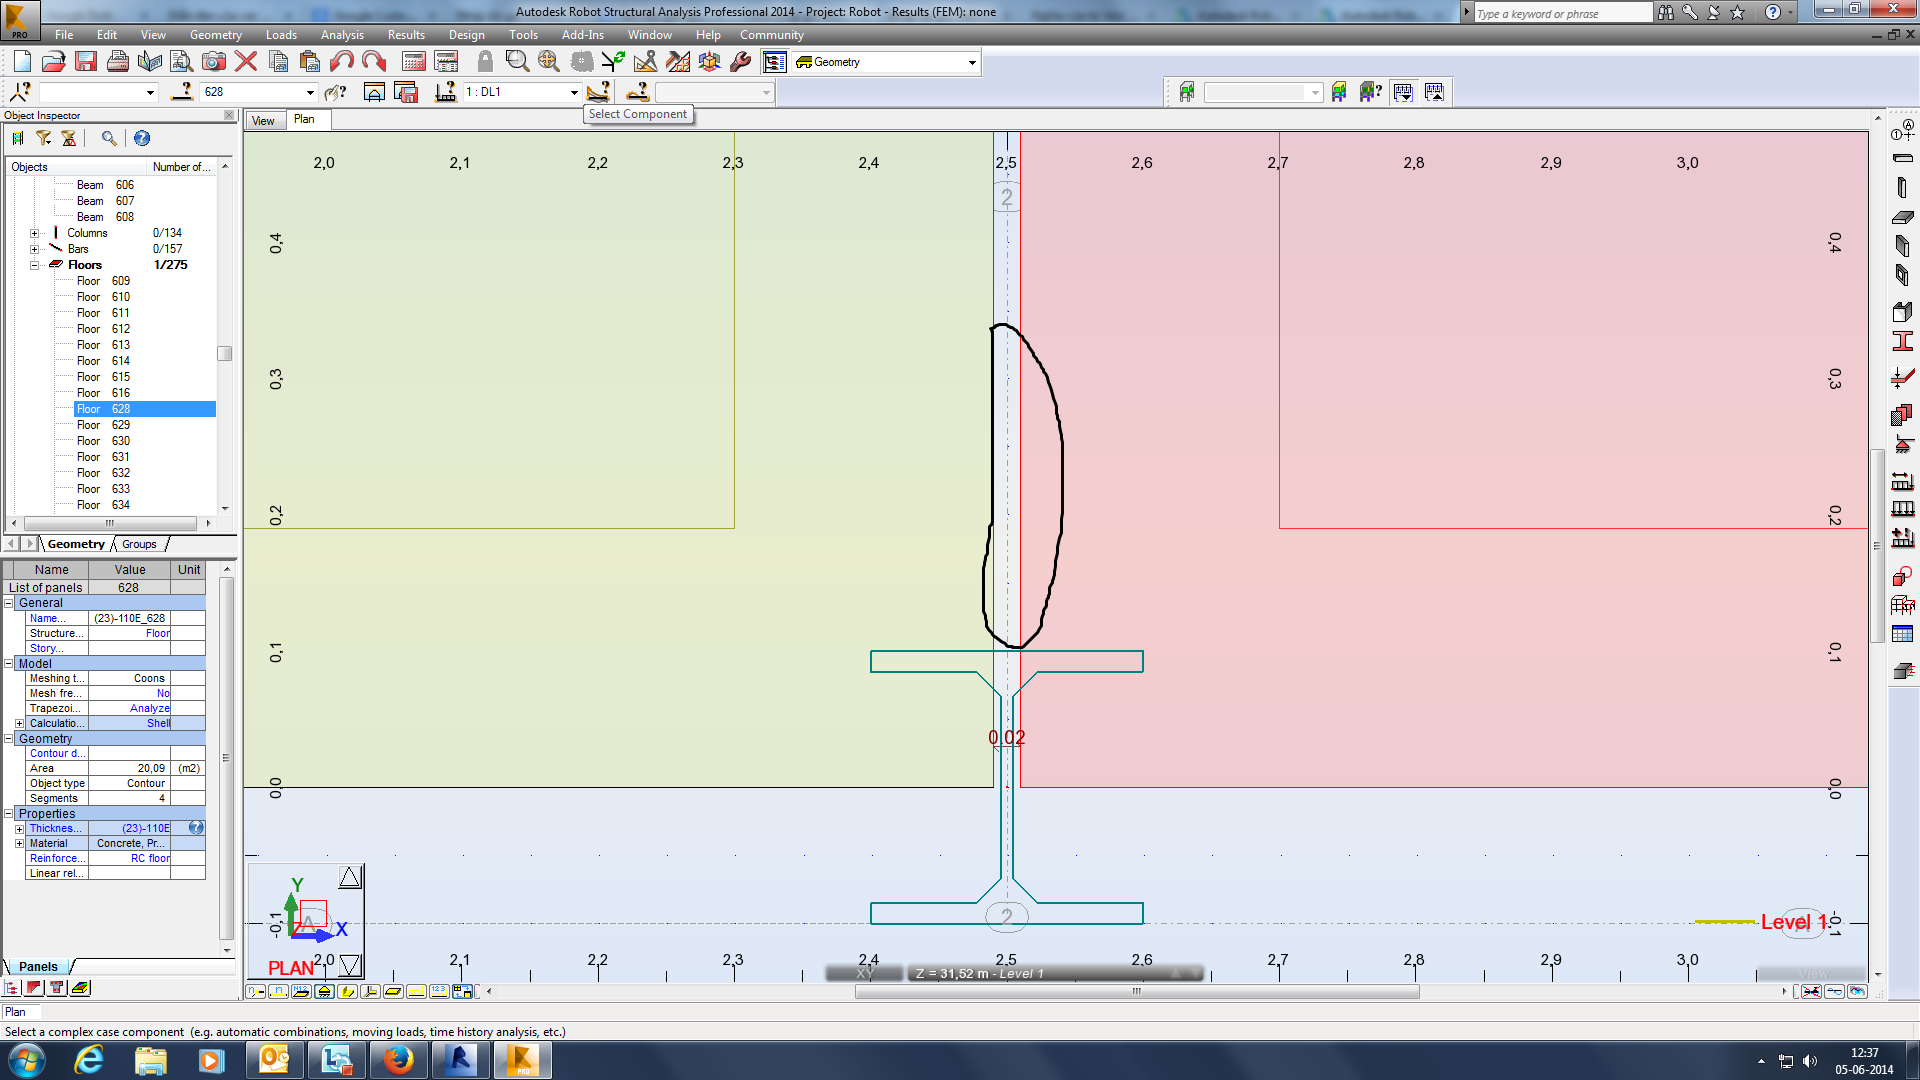Click the help icon in Object Inspector
Image resolution: width=1920 pixels, height=1080 pixels.
142,138
